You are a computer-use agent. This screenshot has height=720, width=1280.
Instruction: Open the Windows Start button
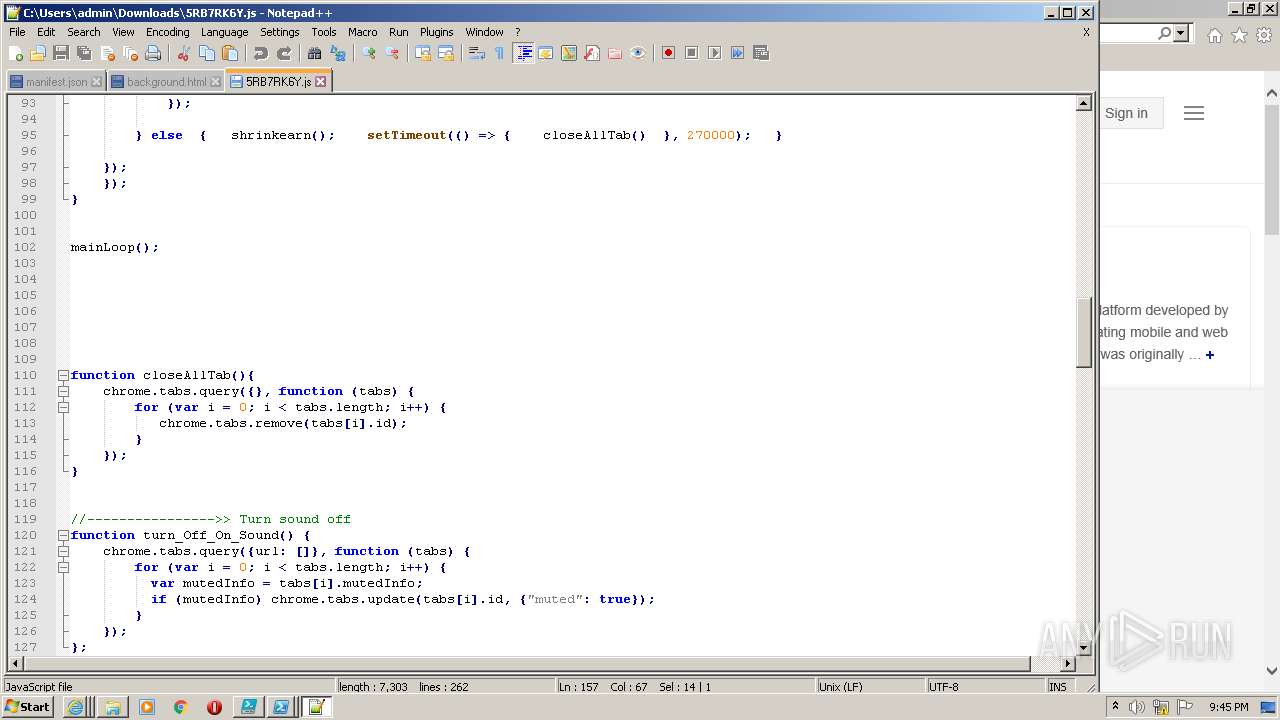(27, 707)
